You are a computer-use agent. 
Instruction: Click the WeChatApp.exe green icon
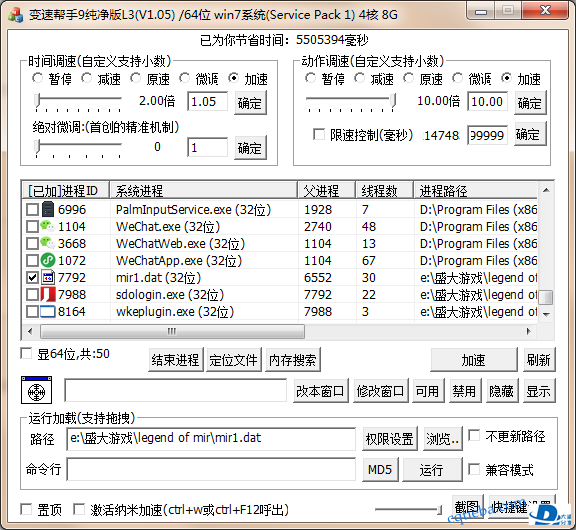(x=47, y=260)
